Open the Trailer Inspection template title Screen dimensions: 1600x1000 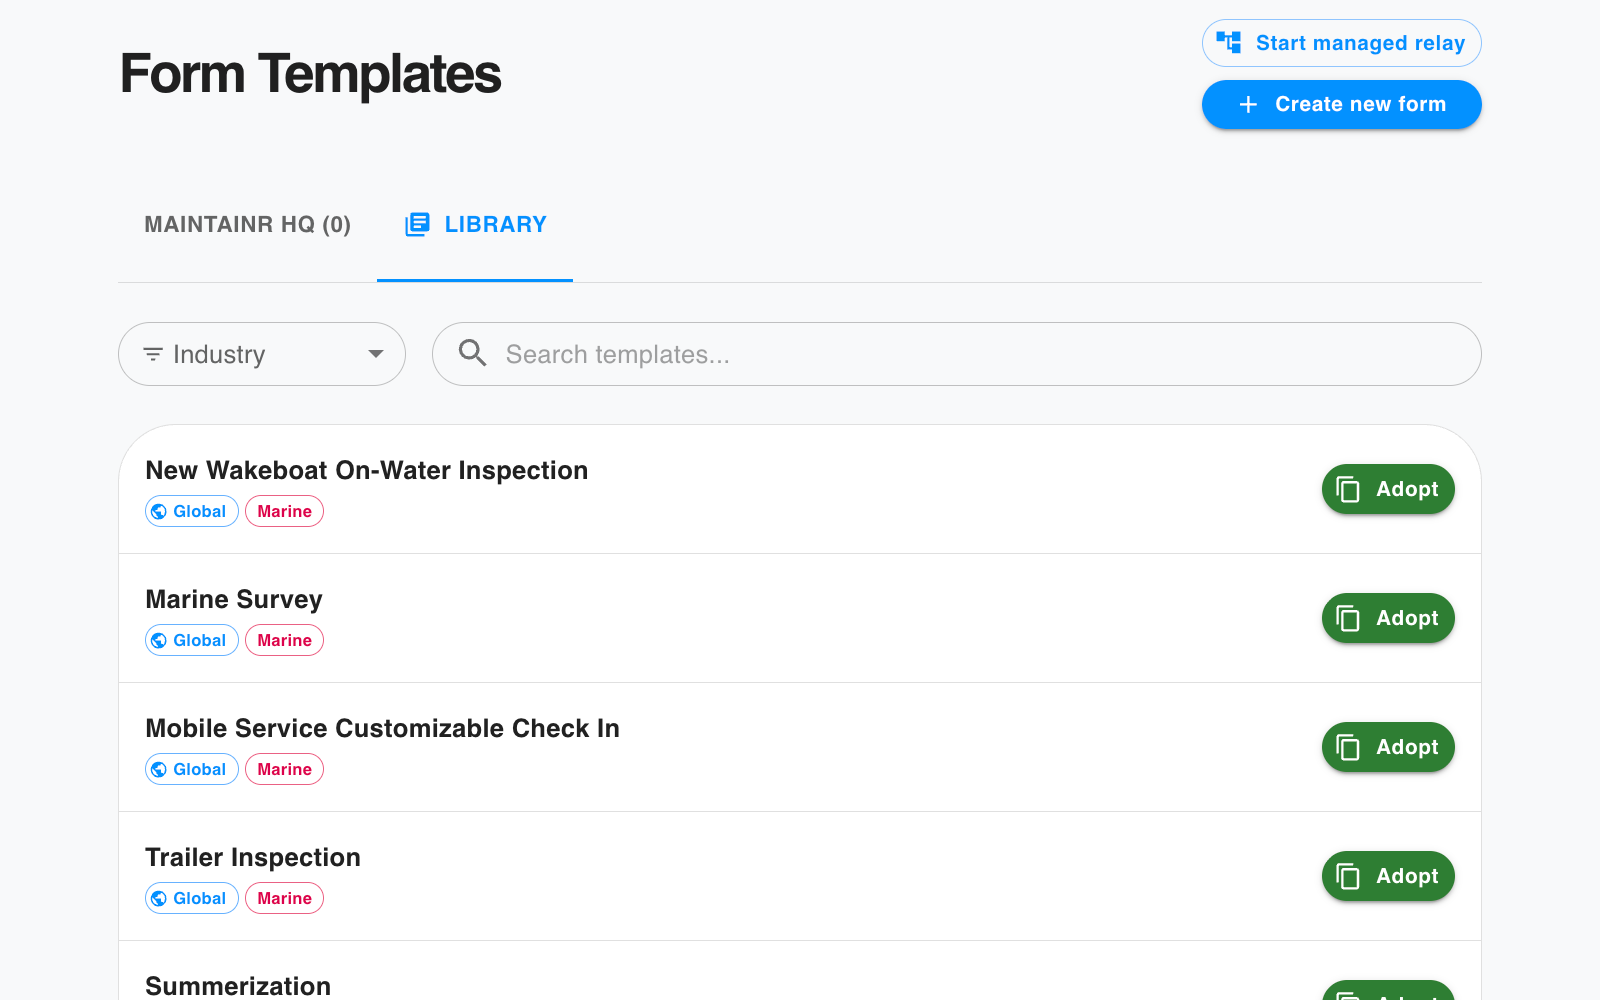coord(253,858)
